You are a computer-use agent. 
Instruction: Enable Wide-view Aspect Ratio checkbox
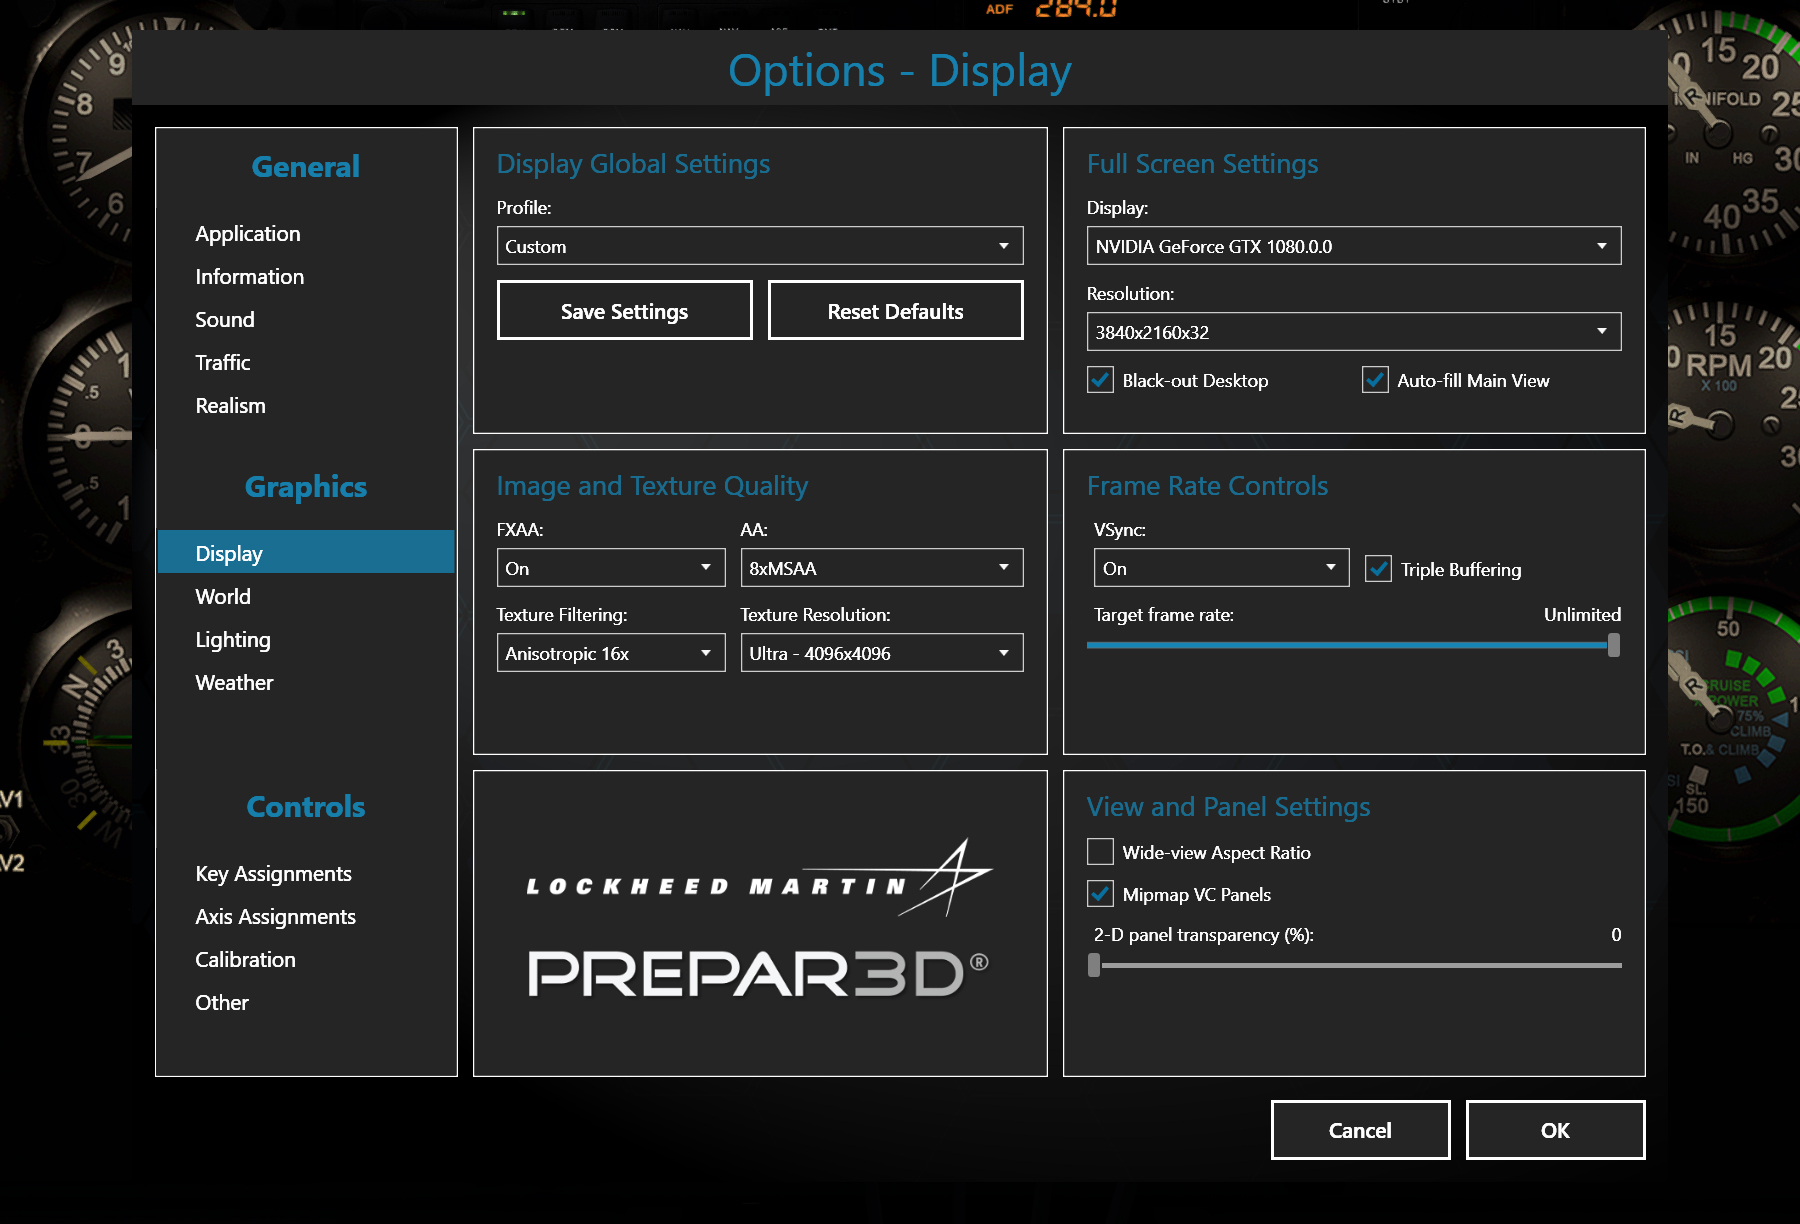point(1100,852)
